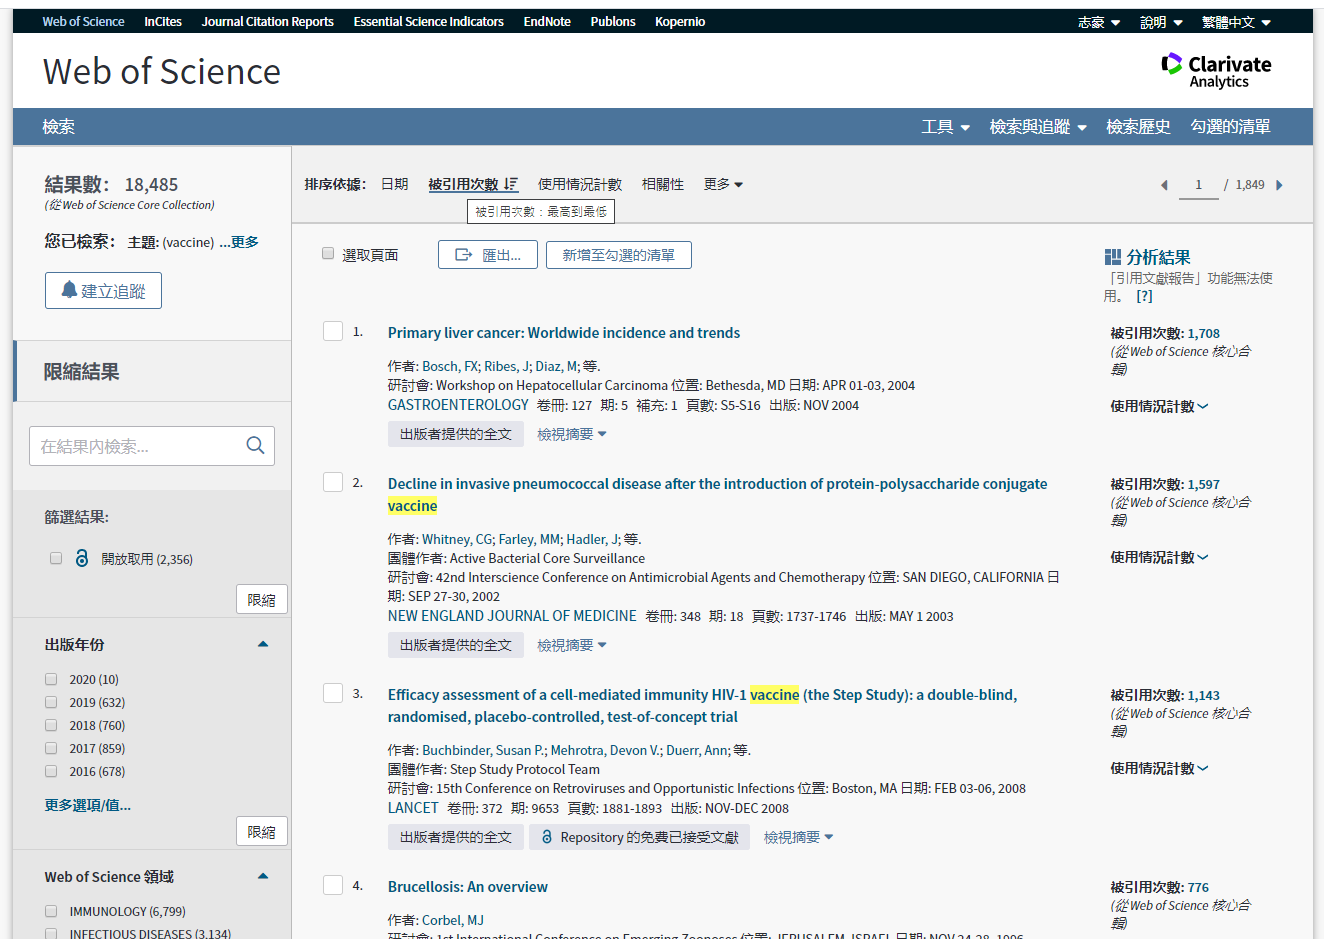Check publication year 2017 (859)

[51, 748]
